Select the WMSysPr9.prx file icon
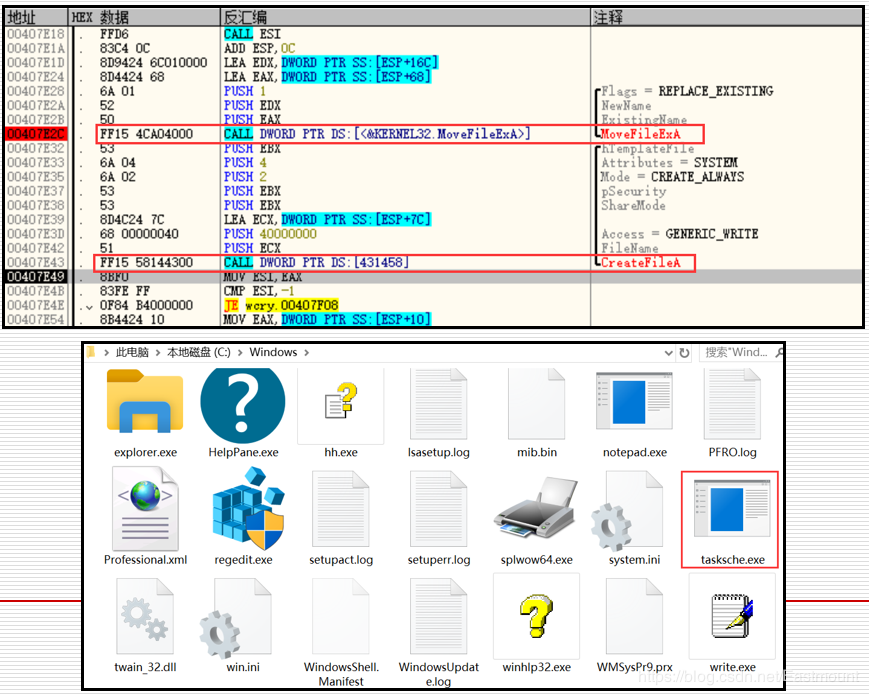This screenshot has width=869, height=695. pyautogui.click(x=634, y=615)
